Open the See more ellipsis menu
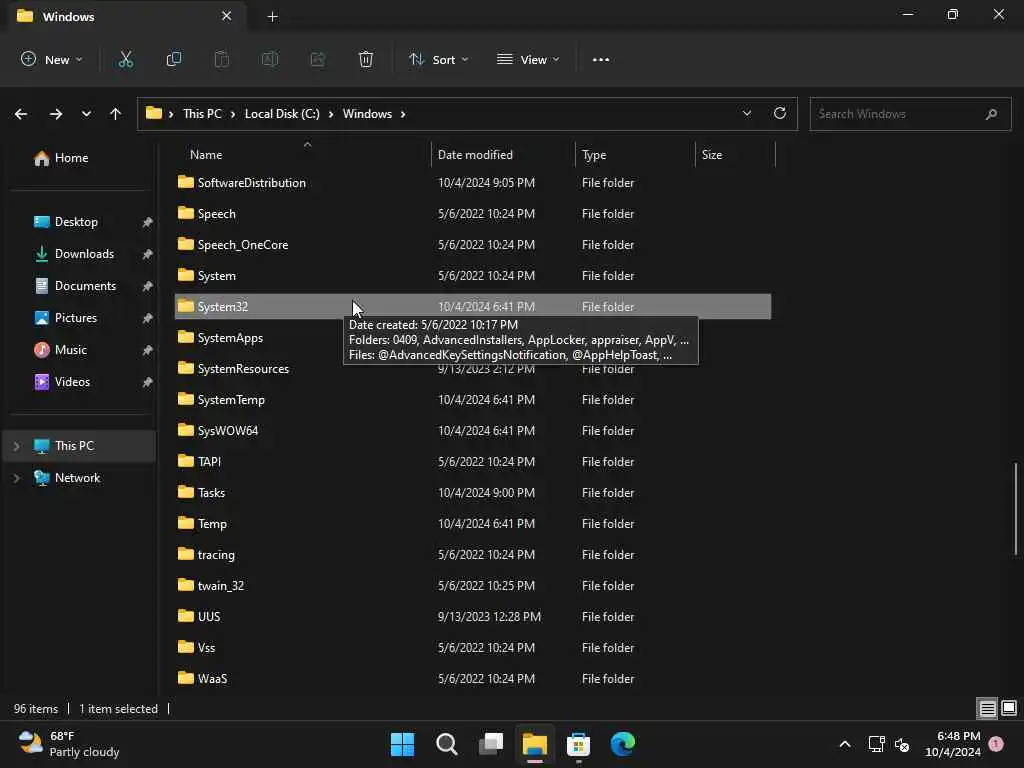This screenshot has width=1024, height=768. pos(601,59)
